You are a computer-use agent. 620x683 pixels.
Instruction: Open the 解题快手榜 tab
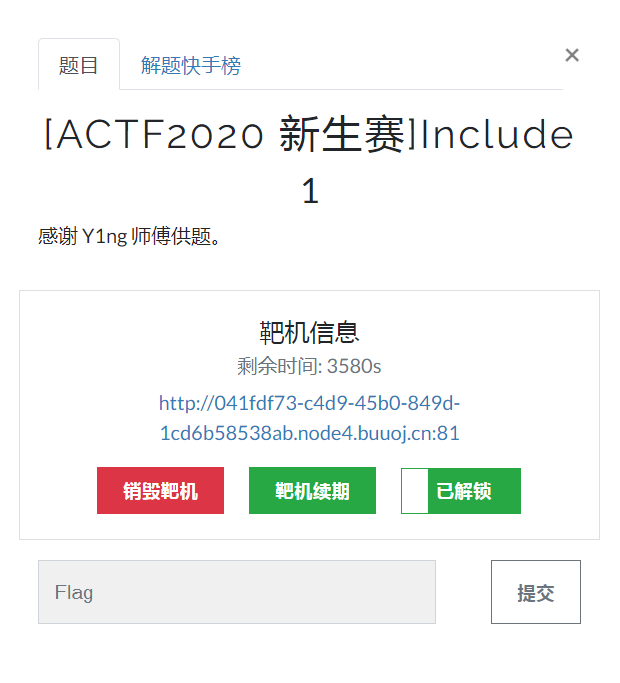tap(191, 66)
